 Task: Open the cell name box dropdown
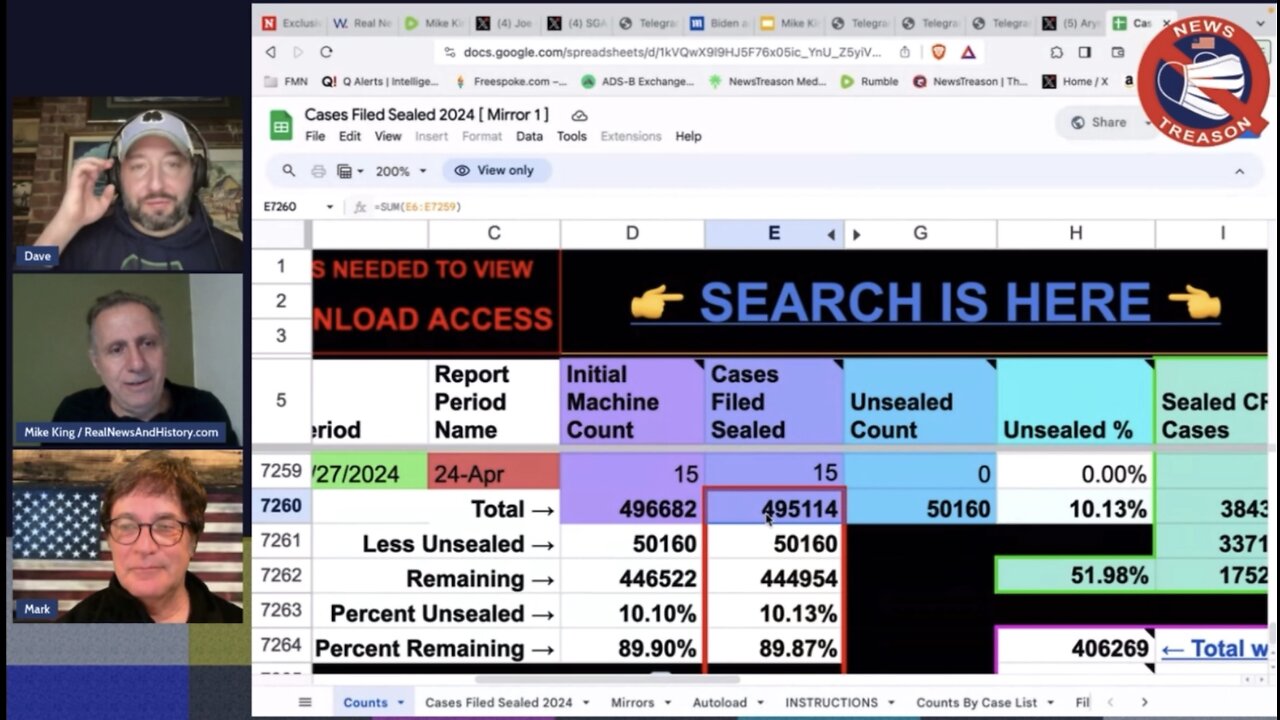click(329, 207)
